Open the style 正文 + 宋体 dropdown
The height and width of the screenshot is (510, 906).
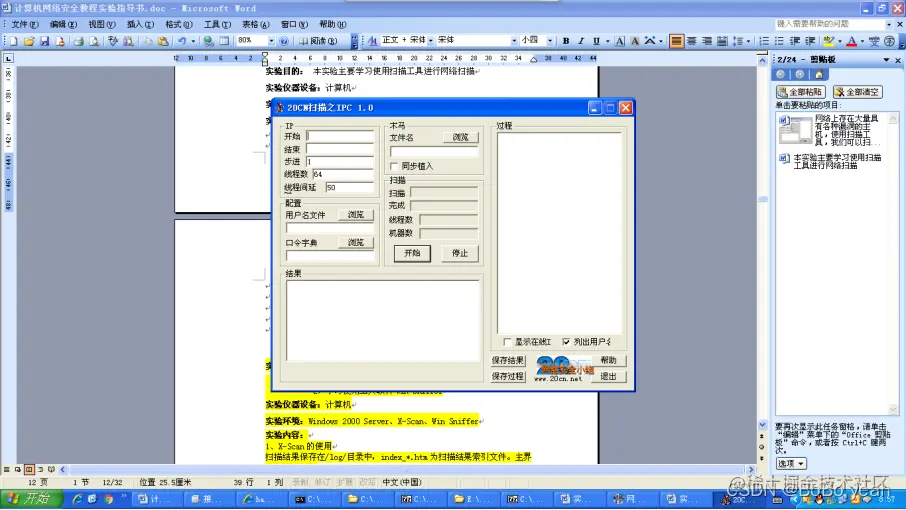(x=430, y=40)
